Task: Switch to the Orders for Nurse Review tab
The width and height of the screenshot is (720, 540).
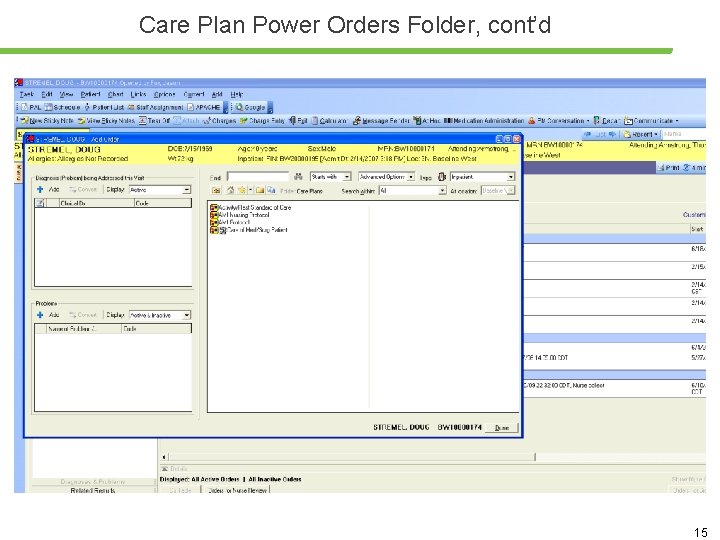Action: (x=237, y=490)
